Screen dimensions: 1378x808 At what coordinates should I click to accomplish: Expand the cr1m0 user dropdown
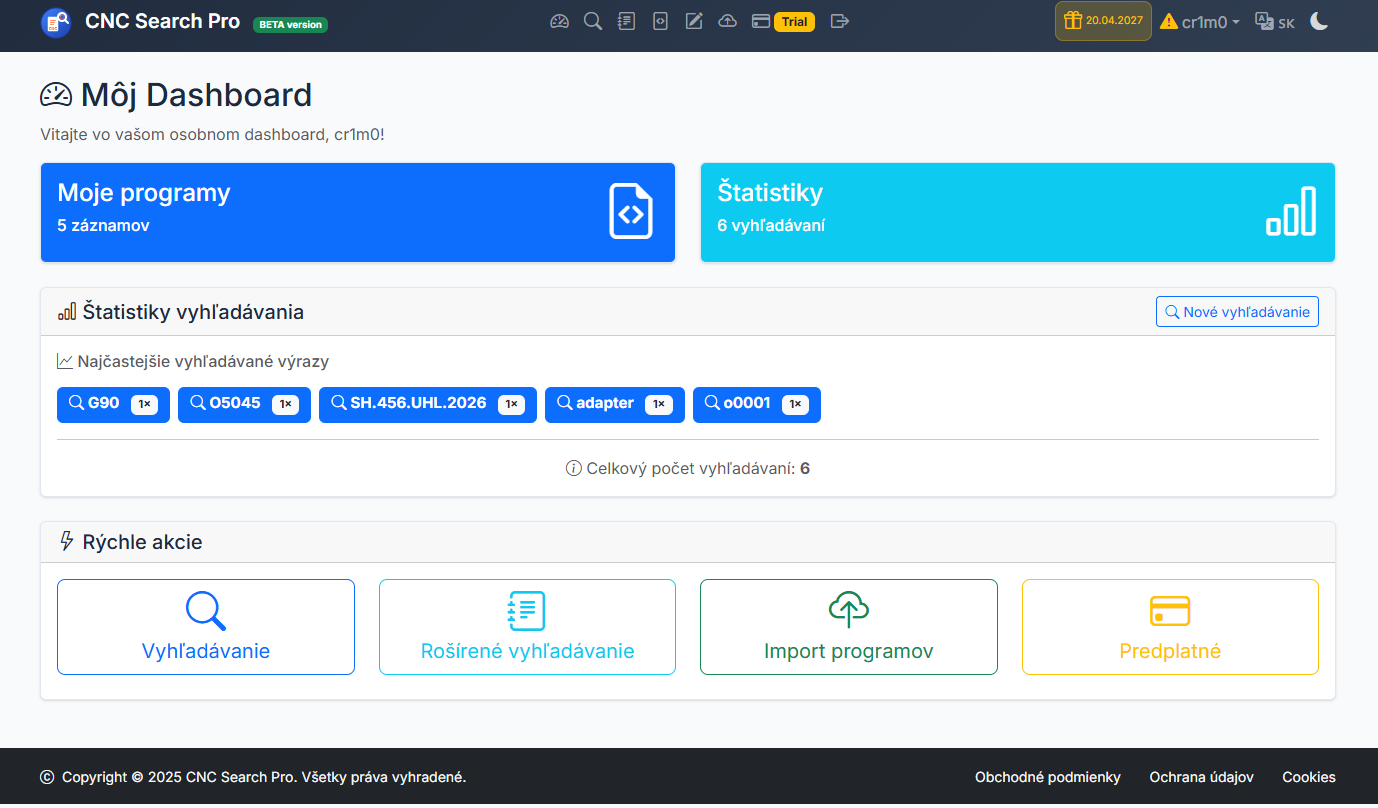point(1200,22)
